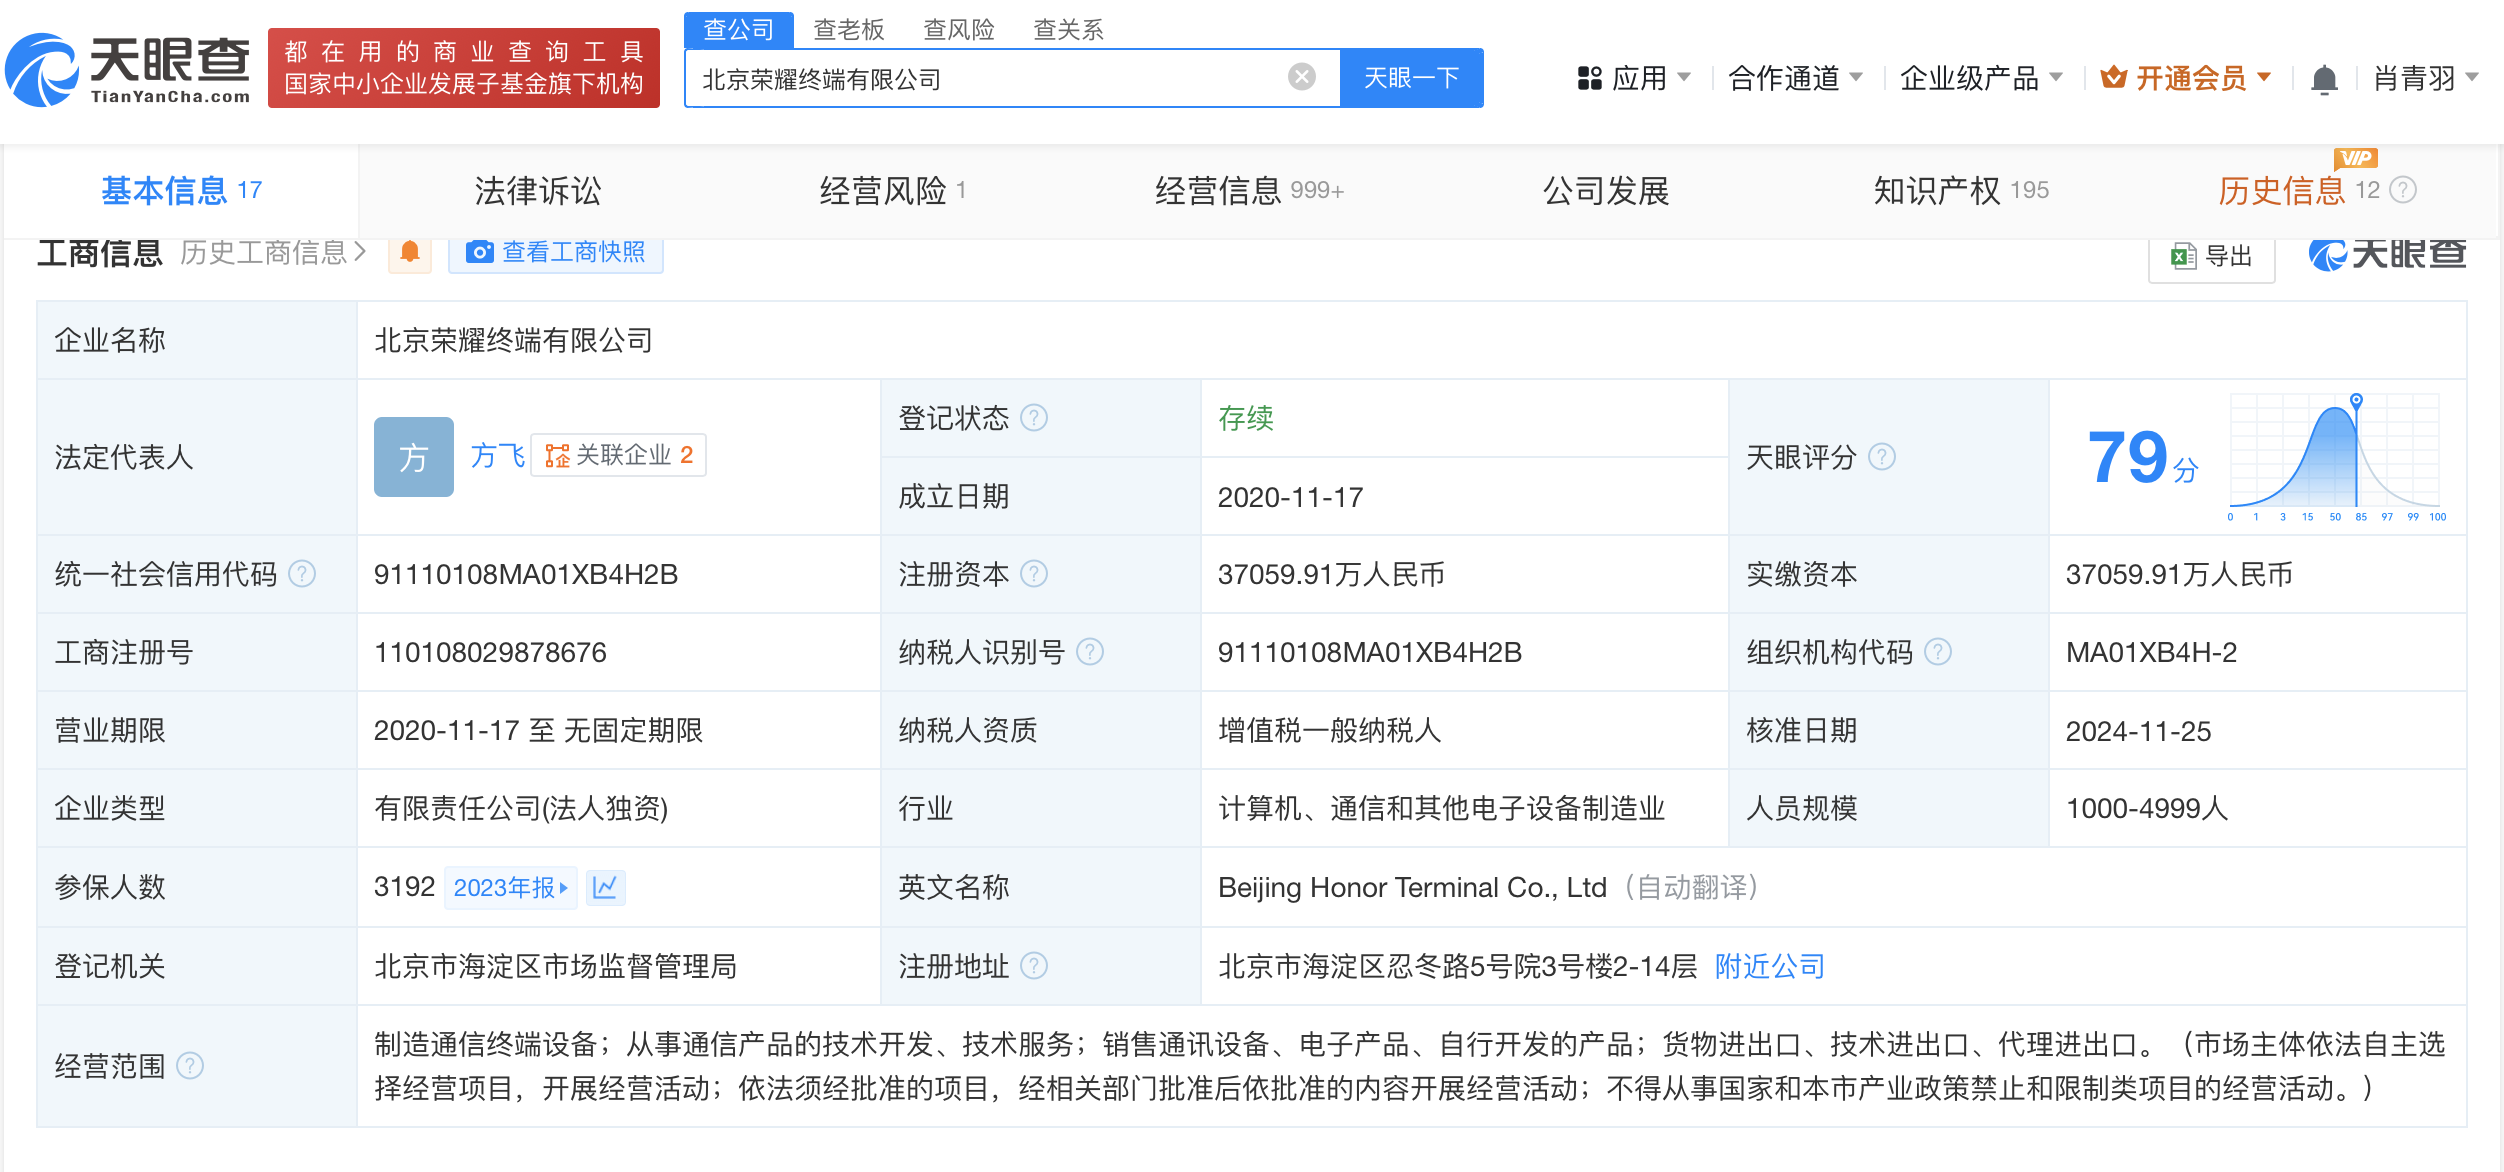Switch to 经营风险 tab
The image size is (2504, 1172).
coord(892,190)
